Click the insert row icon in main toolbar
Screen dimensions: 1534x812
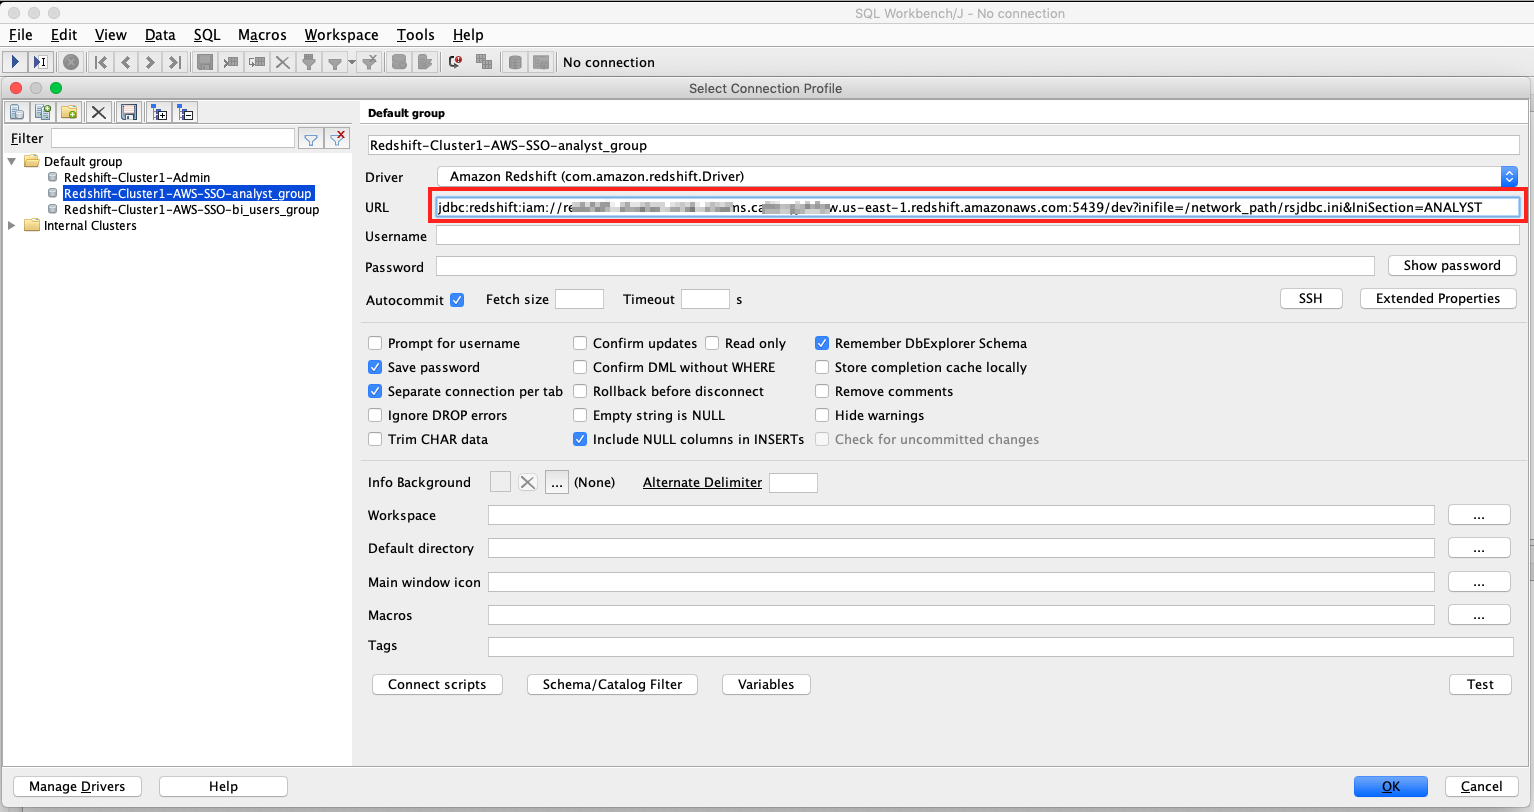point(231,62)
